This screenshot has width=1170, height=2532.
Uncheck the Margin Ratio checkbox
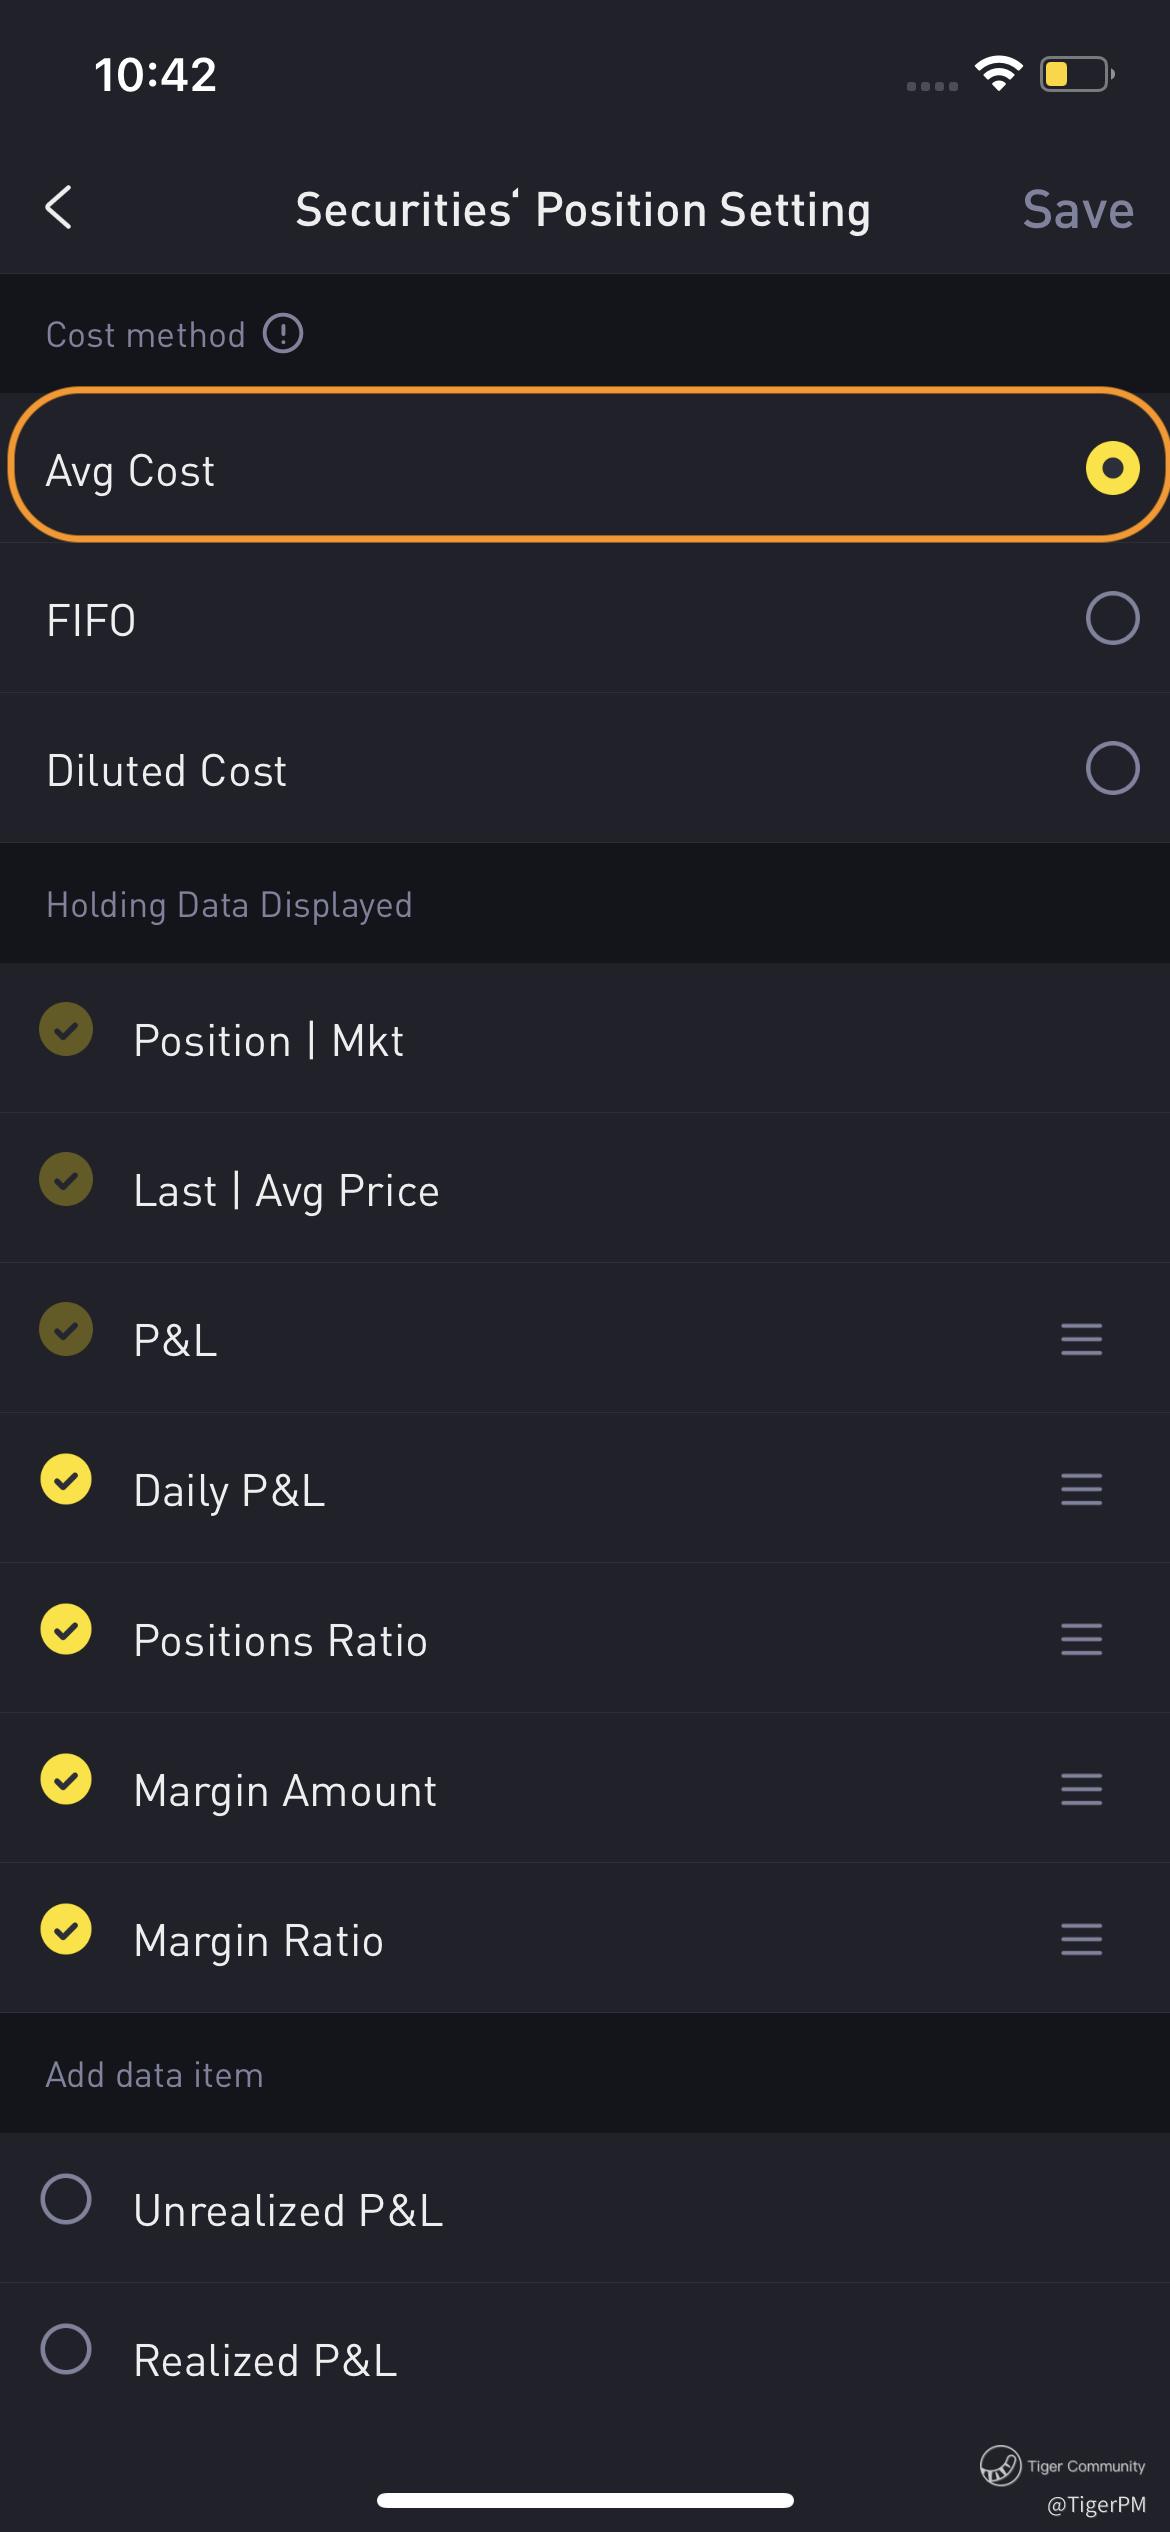[x=66, y=1930]
